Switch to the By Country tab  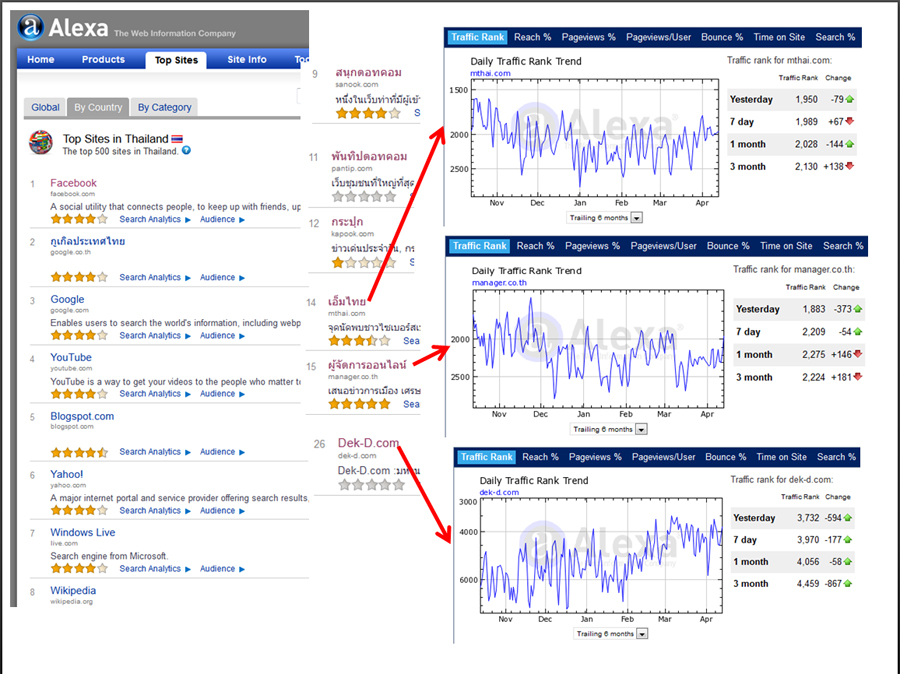tap(98, 107)
